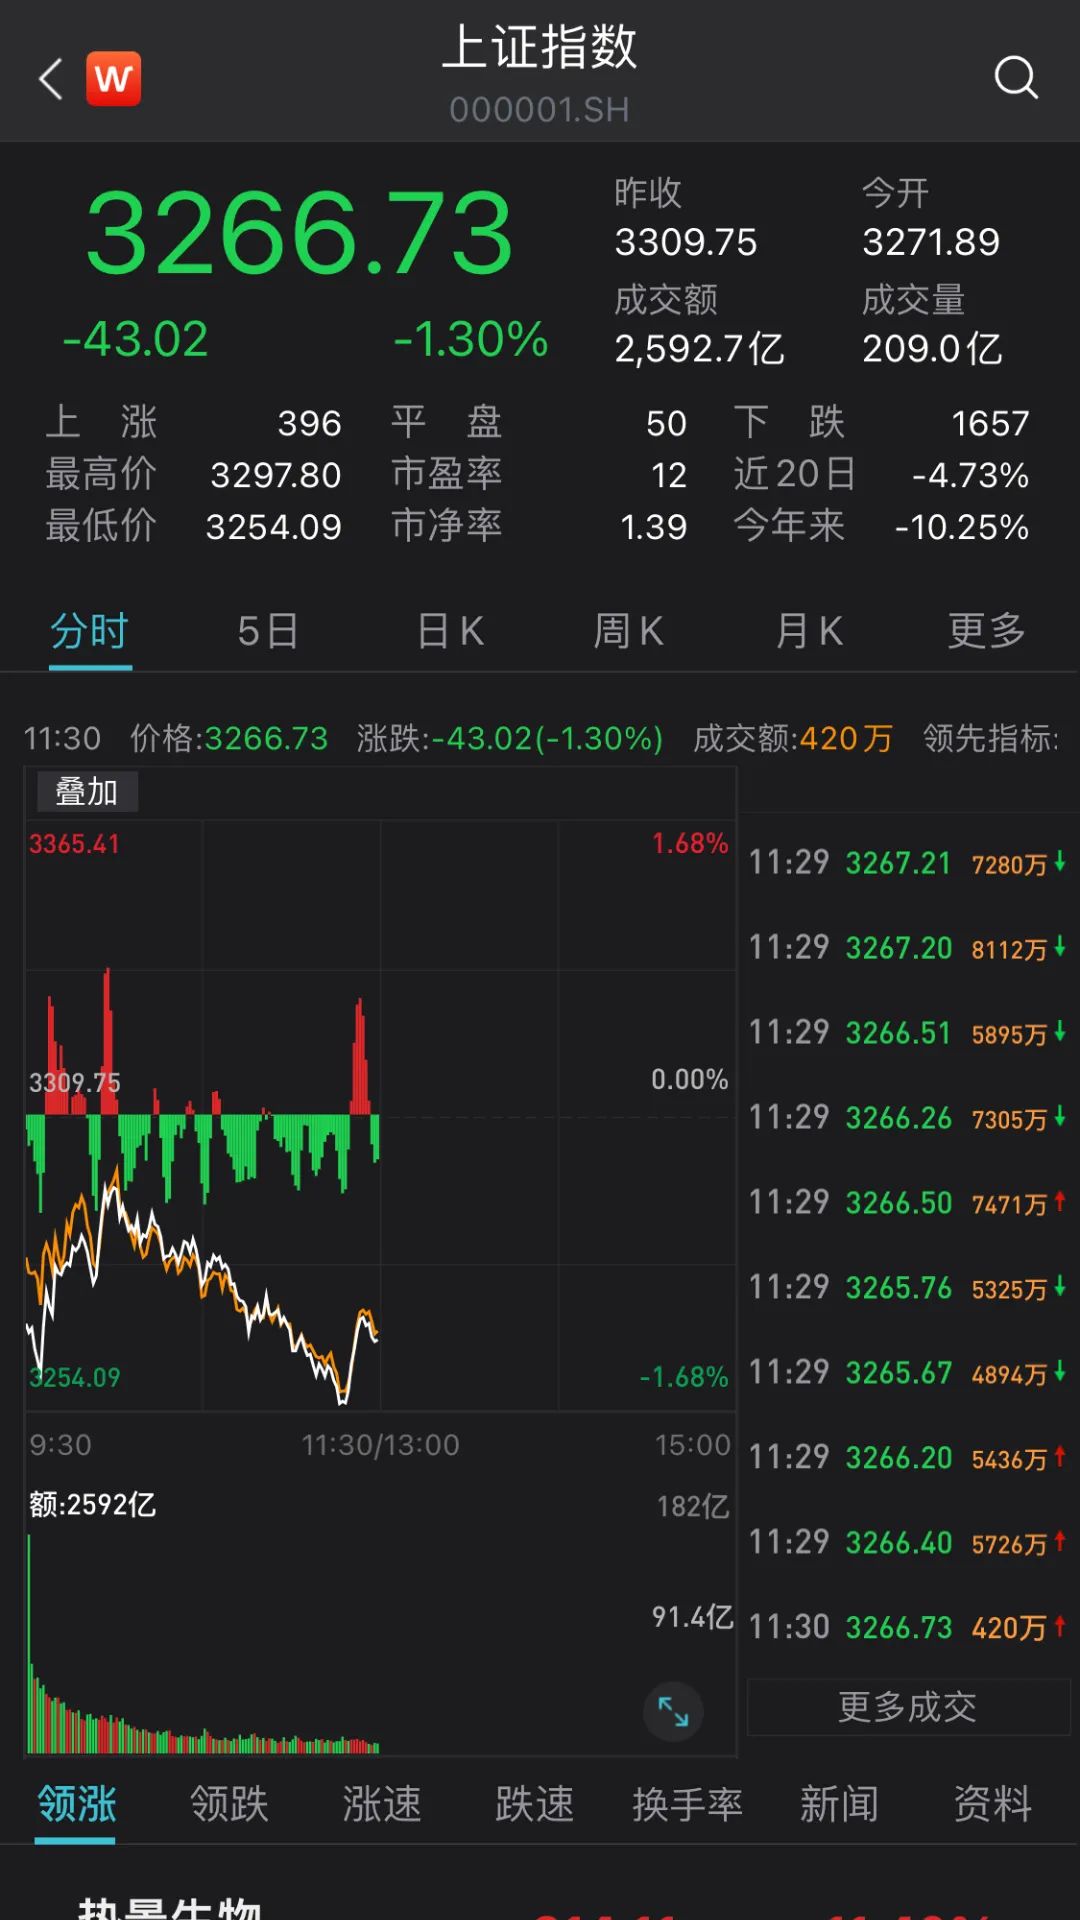This screenshot has width=1080, height=1920.
Task: Tap the 上证指数 title
Action: click(x=540, y=47)
